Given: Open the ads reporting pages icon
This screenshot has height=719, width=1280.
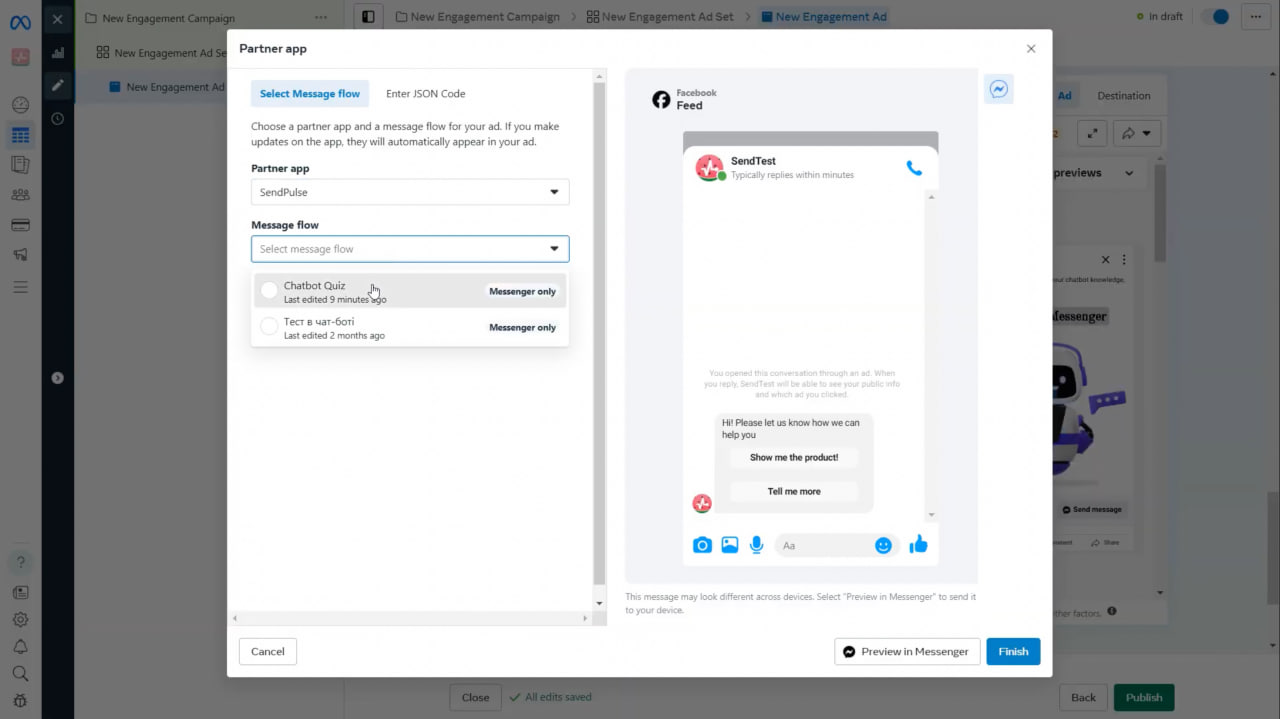Looking at the screenshot, I should coord(20,164).
